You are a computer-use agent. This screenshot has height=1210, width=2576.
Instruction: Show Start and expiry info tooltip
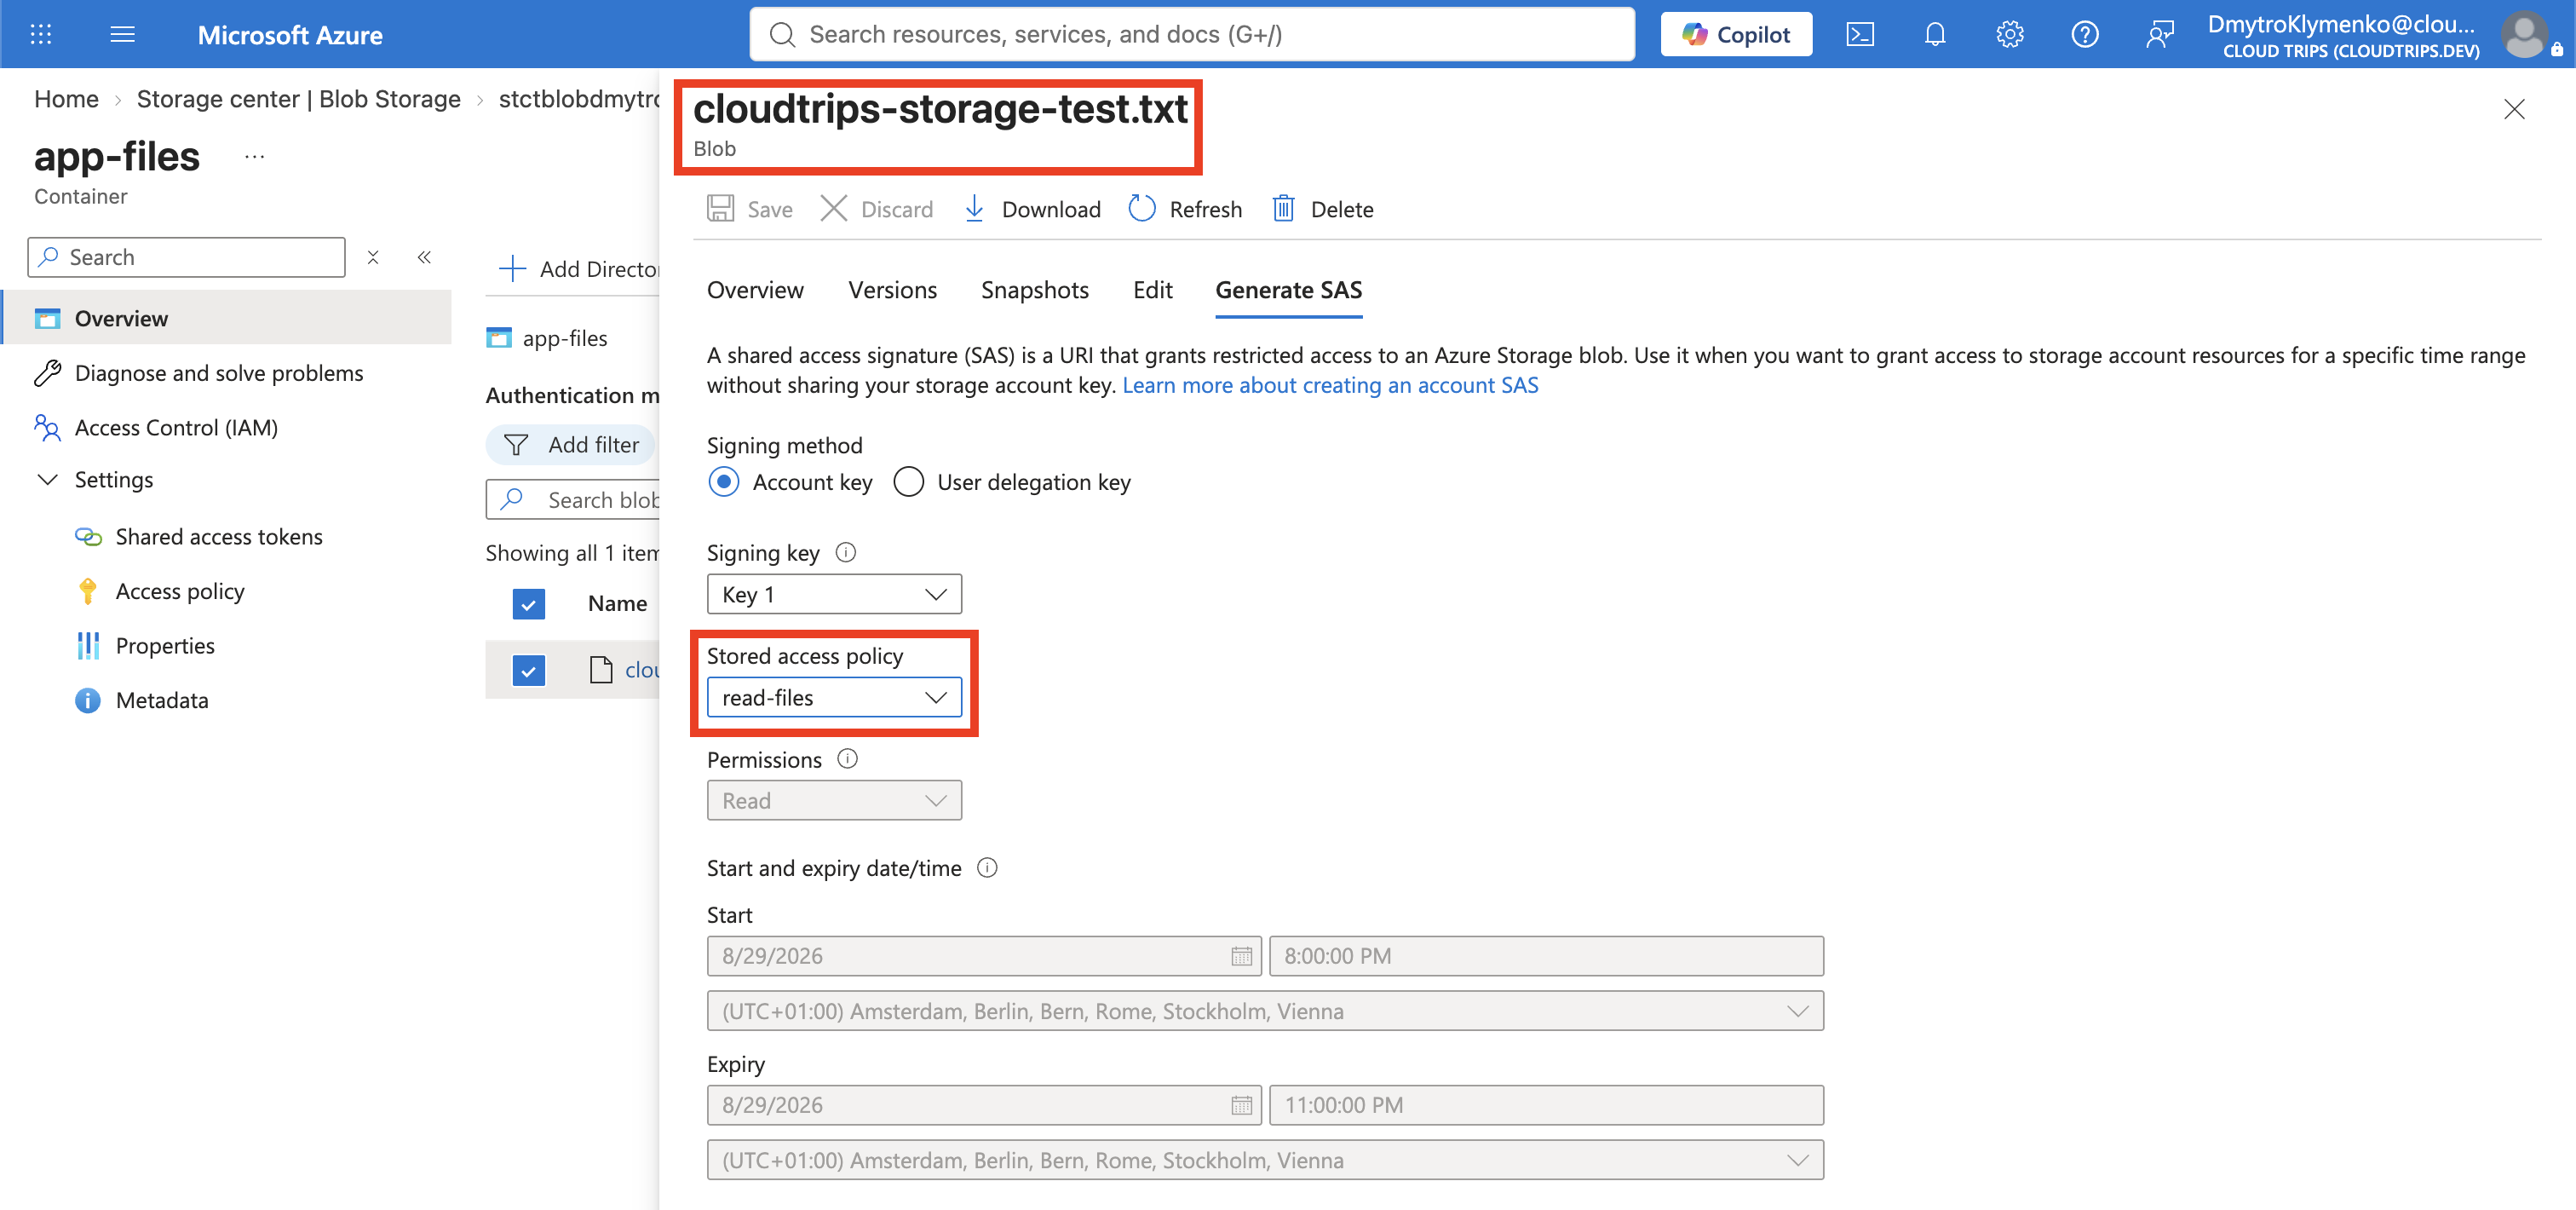[x=987, y=867]
